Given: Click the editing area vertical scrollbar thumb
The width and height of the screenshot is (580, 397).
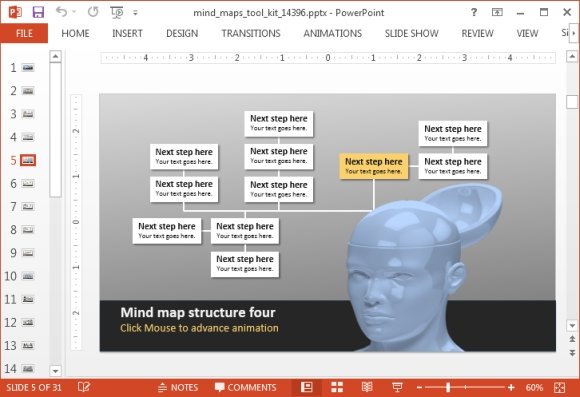Looking at the screenshot, I should tap(572, 102).
